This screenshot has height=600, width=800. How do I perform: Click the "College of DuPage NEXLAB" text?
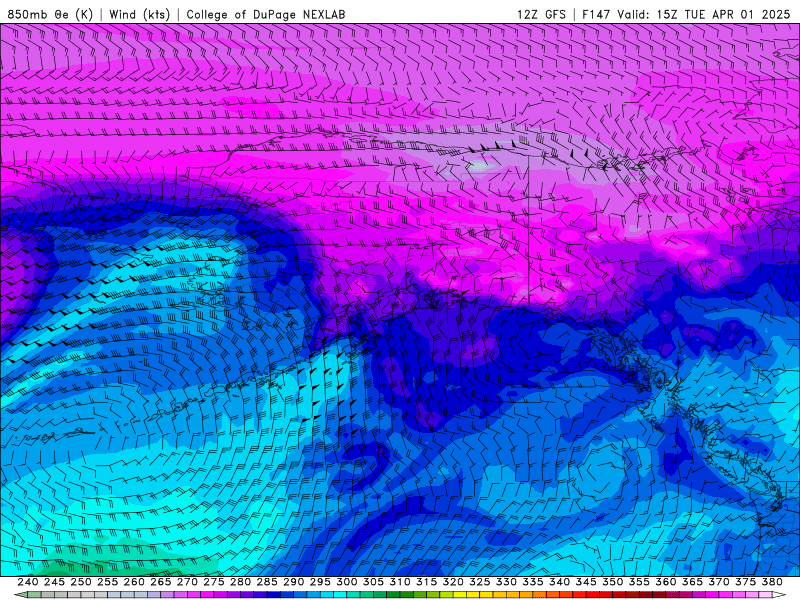coord(266,14)
